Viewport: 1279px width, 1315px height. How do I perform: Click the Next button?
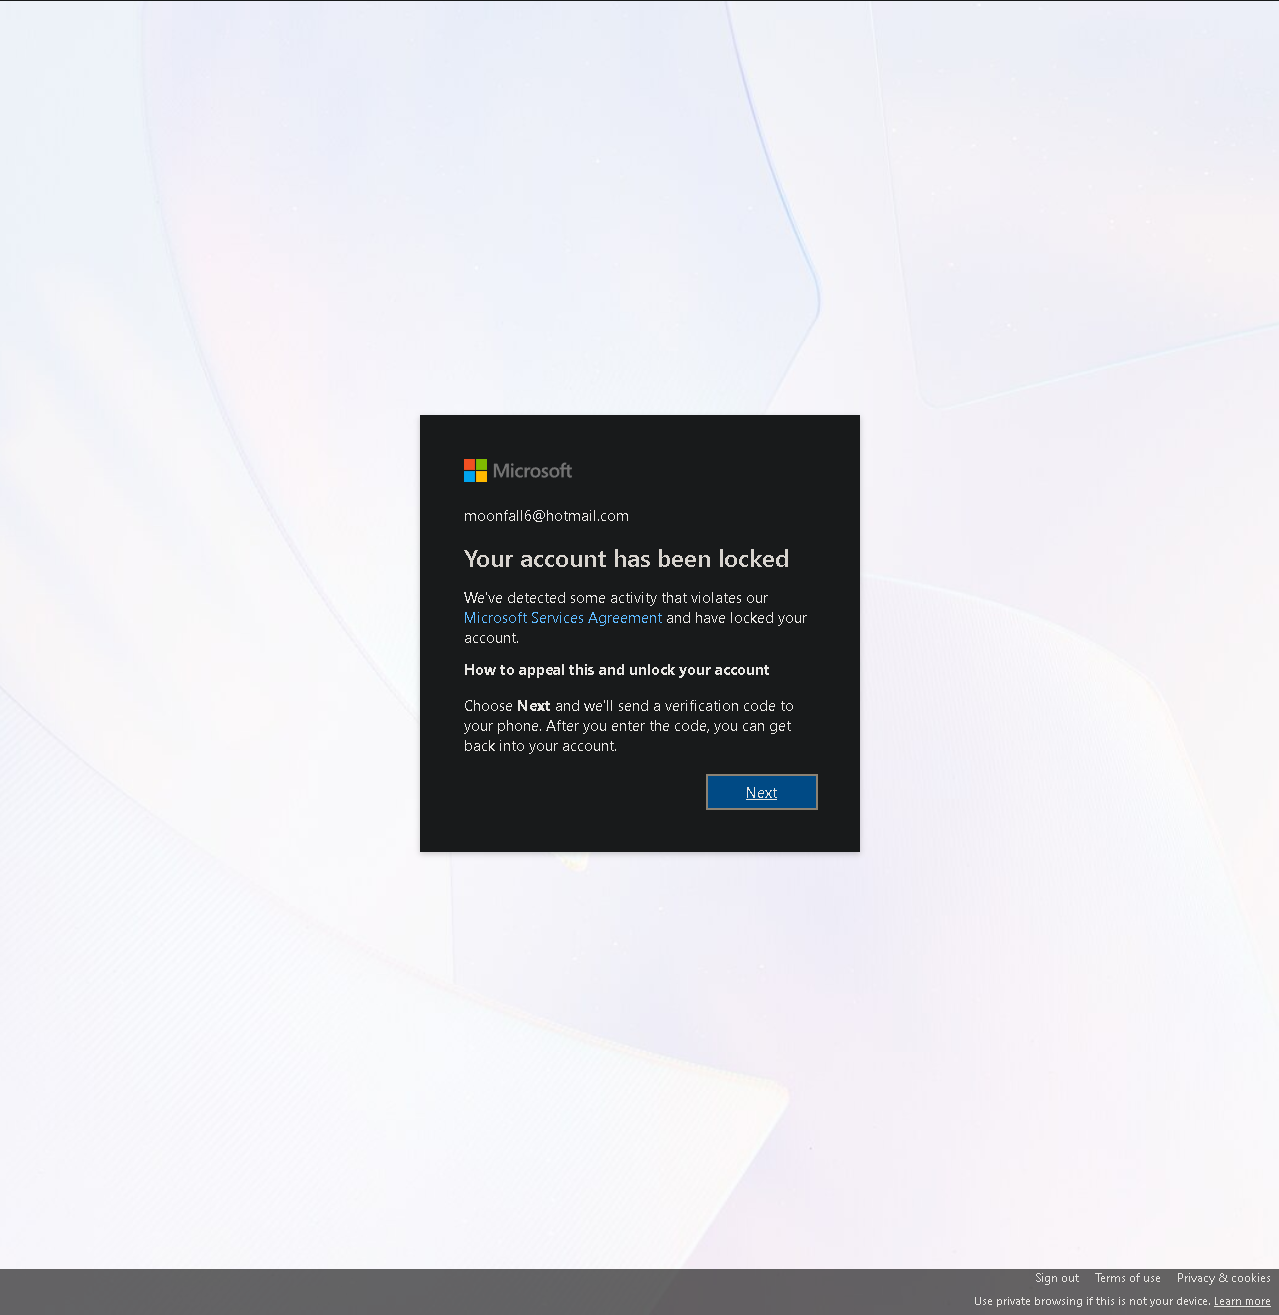point(761,792)
